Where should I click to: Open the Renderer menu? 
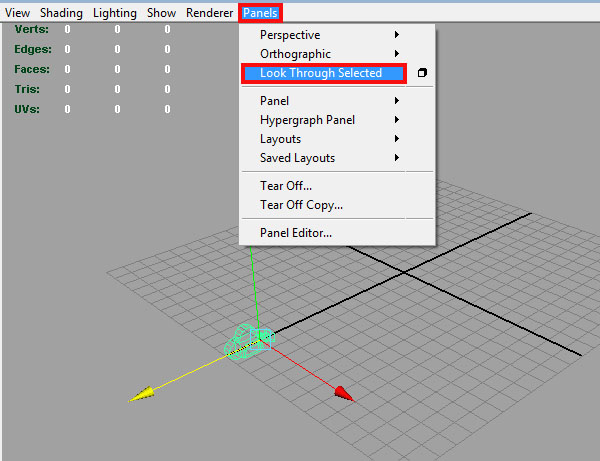209,13
